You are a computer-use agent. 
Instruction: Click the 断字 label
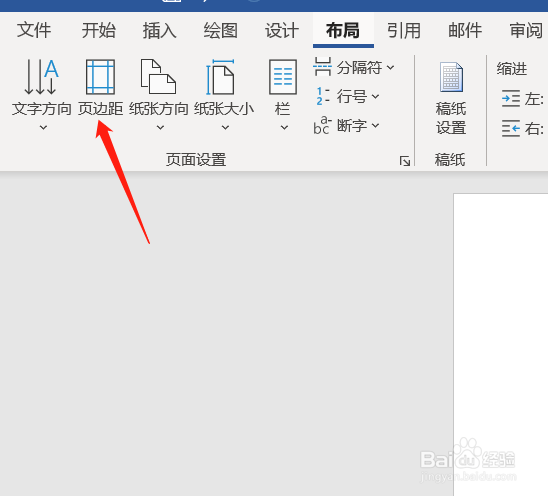coord(352,125)
